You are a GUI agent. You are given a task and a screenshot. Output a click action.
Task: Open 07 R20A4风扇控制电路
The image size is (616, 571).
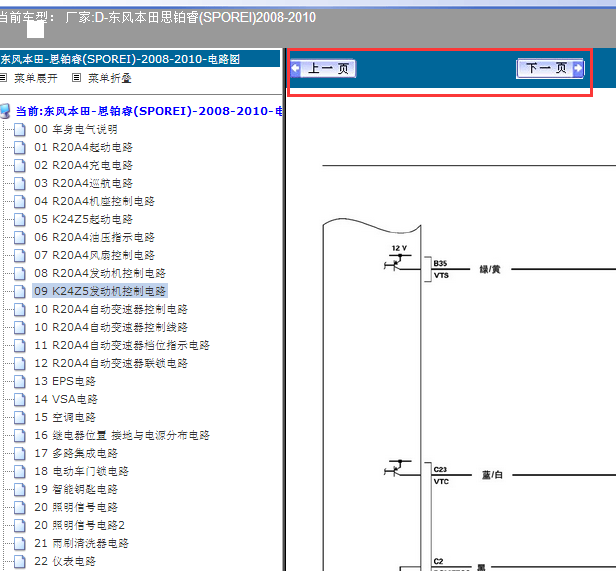coord(94,255)
